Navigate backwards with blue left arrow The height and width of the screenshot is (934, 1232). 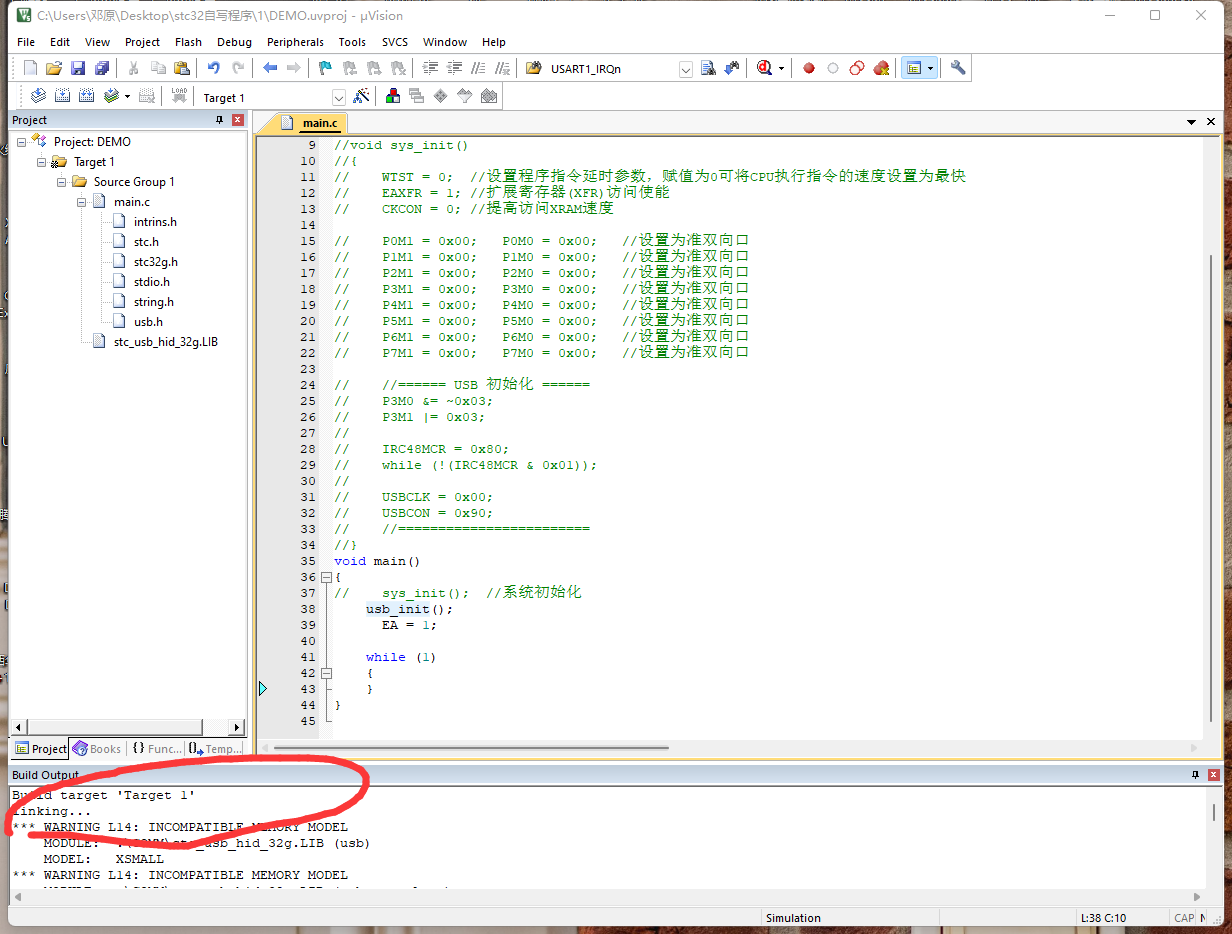[x=270, y=68]
